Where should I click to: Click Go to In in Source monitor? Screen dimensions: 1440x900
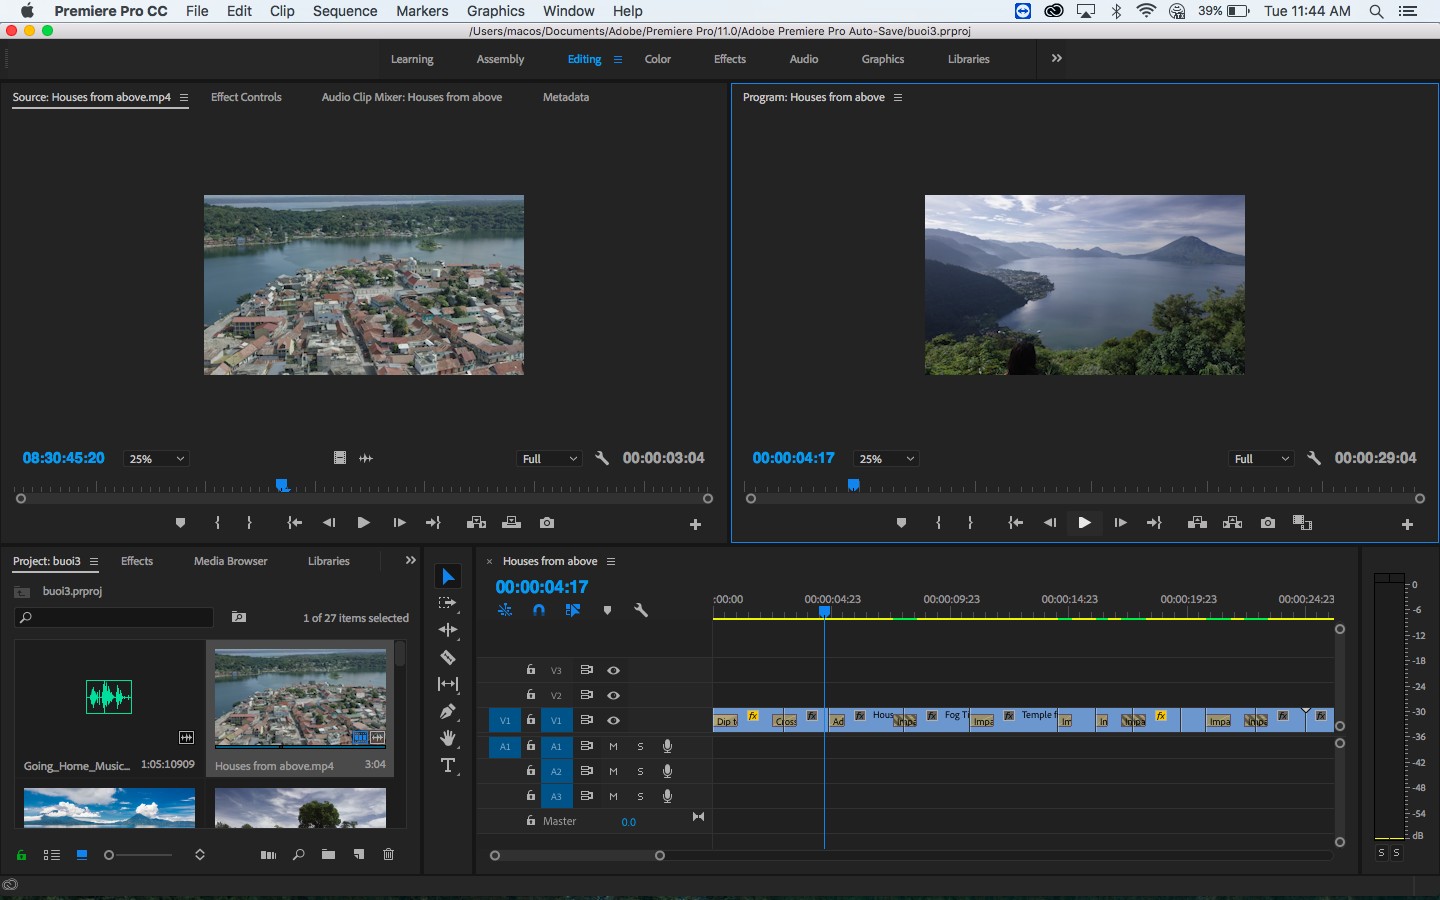coord(295,523)
